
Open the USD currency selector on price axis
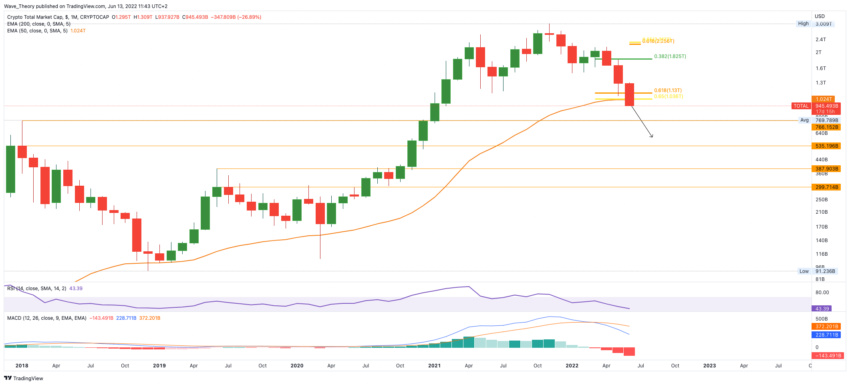(820, 15)
